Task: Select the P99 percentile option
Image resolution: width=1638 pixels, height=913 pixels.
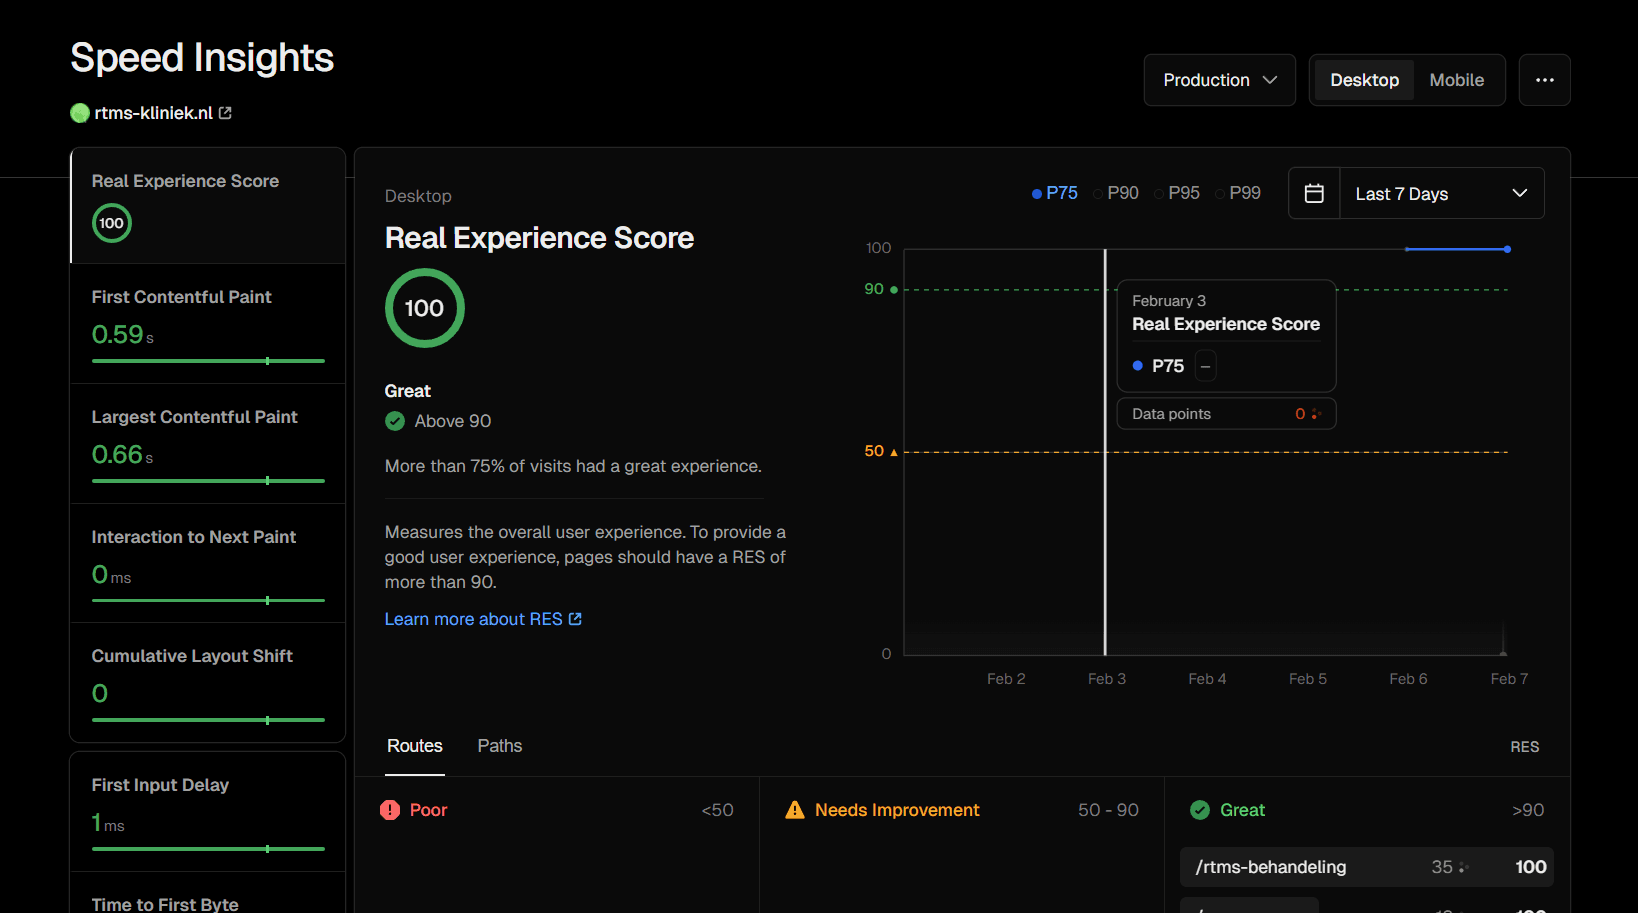Action: click(x=1237, y=193)
